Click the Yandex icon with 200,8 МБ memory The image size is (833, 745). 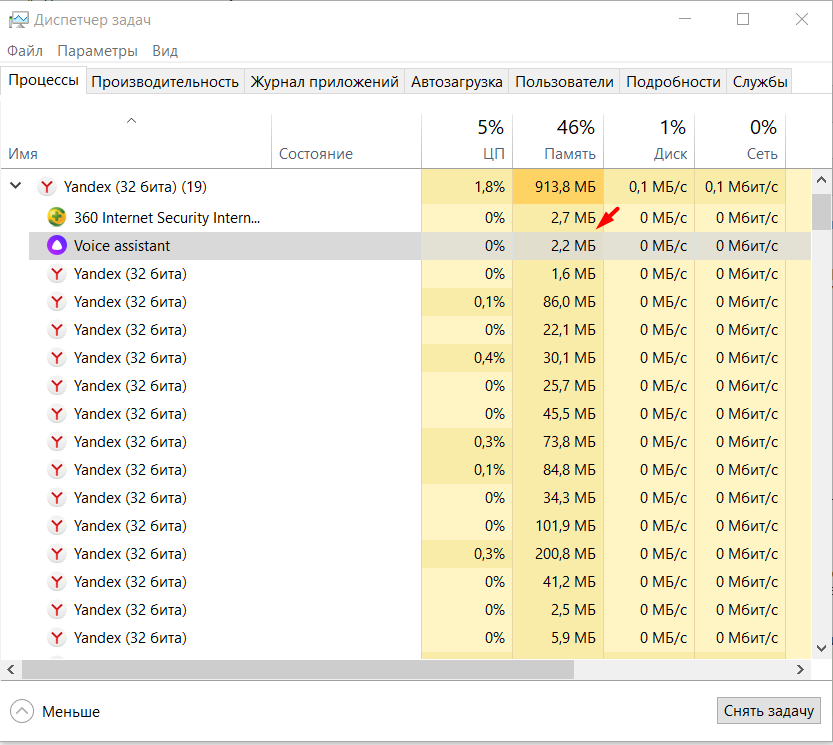[57, 553]
